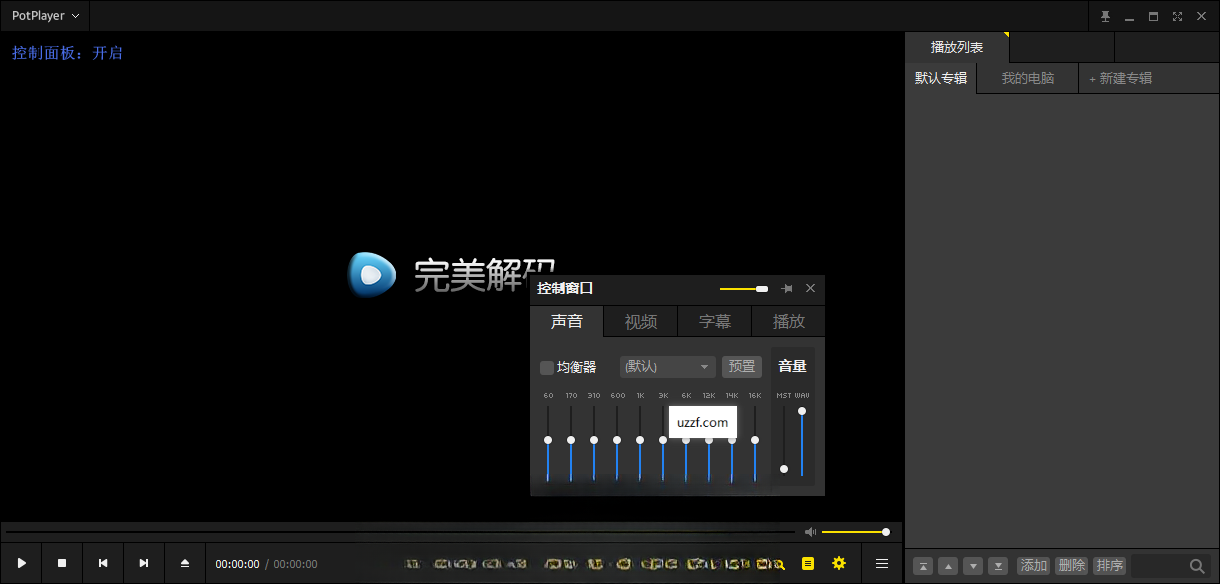Viewport: 1220px width, 584px height.
Task: Switch to the 视频 tab
Action: (641, 321)
